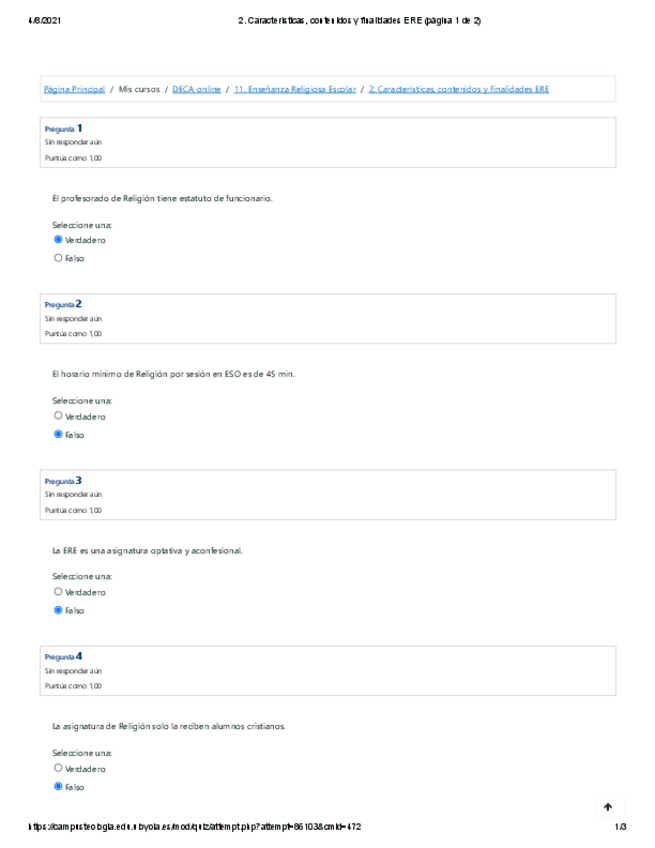Pick Verdadero for Pregunta 4
This screenshot has height=848, width=655.
pyautogui.click(x=58, y=768)
